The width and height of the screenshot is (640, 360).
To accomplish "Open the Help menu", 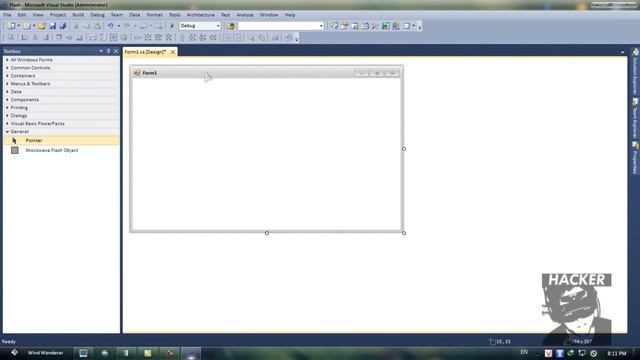I will coord(290,15).
